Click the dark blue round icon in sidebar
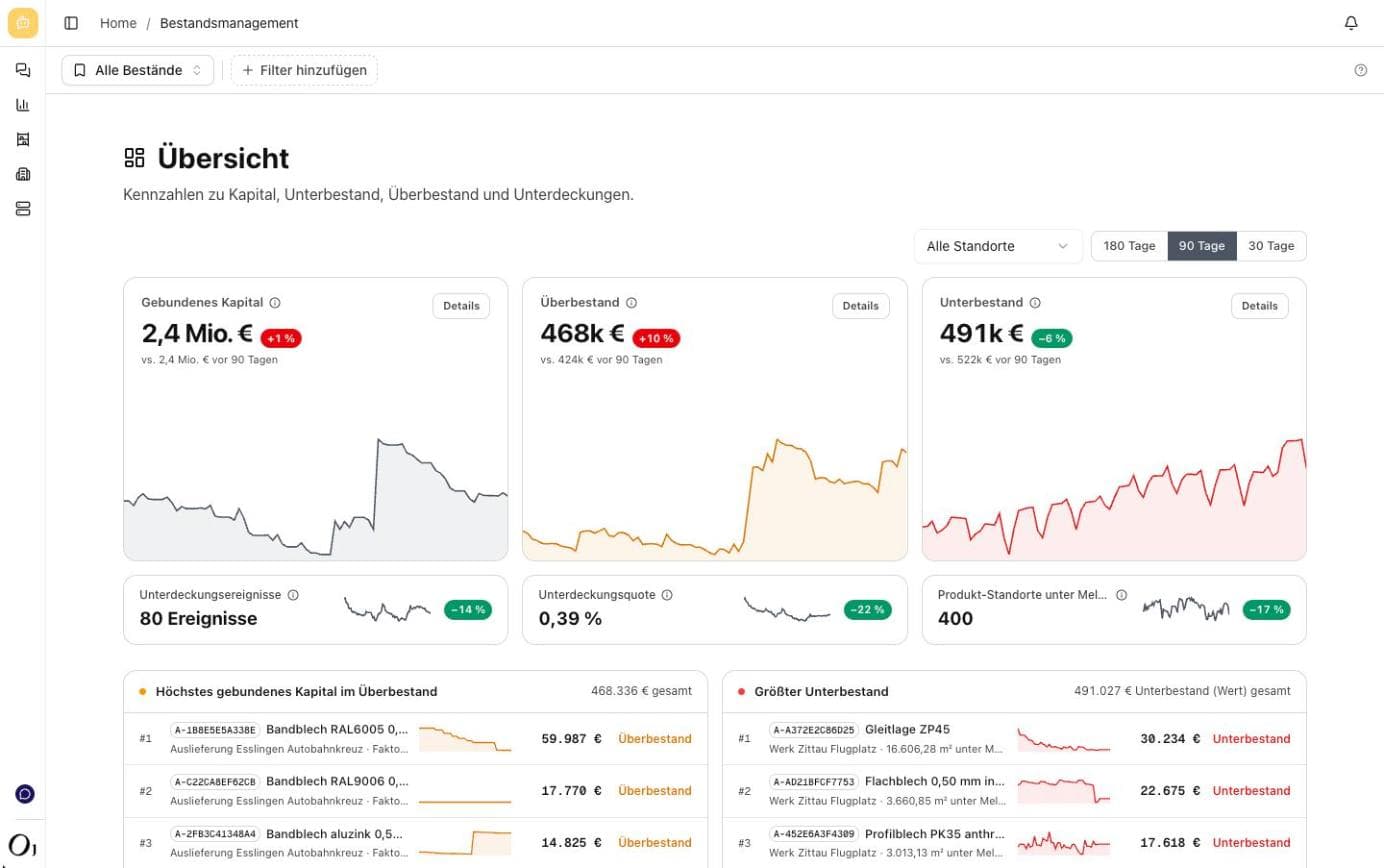Image resolution: width=1384 pixels, height=868 pixels. pyautogui.click(x=25, y=794)
